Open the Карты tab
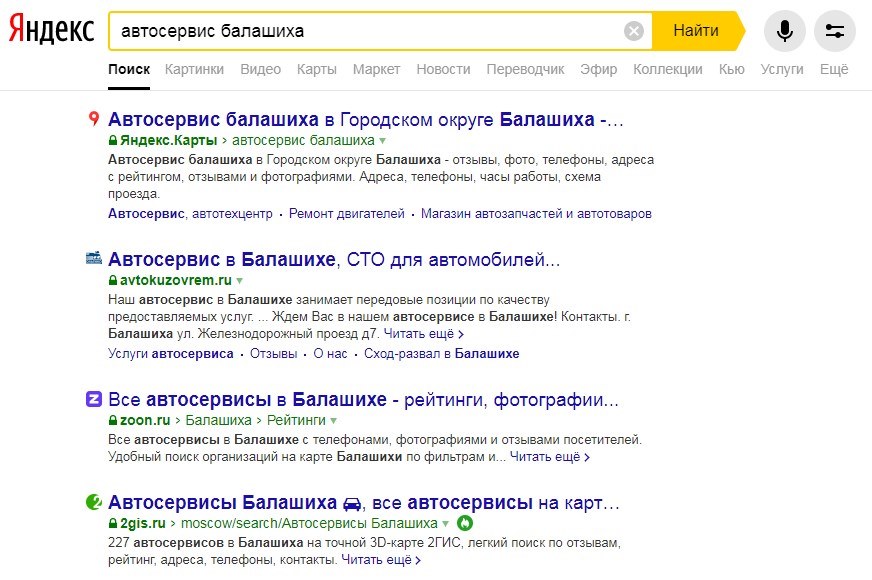This screenshot has height=580, width=872. coord(316,69)
